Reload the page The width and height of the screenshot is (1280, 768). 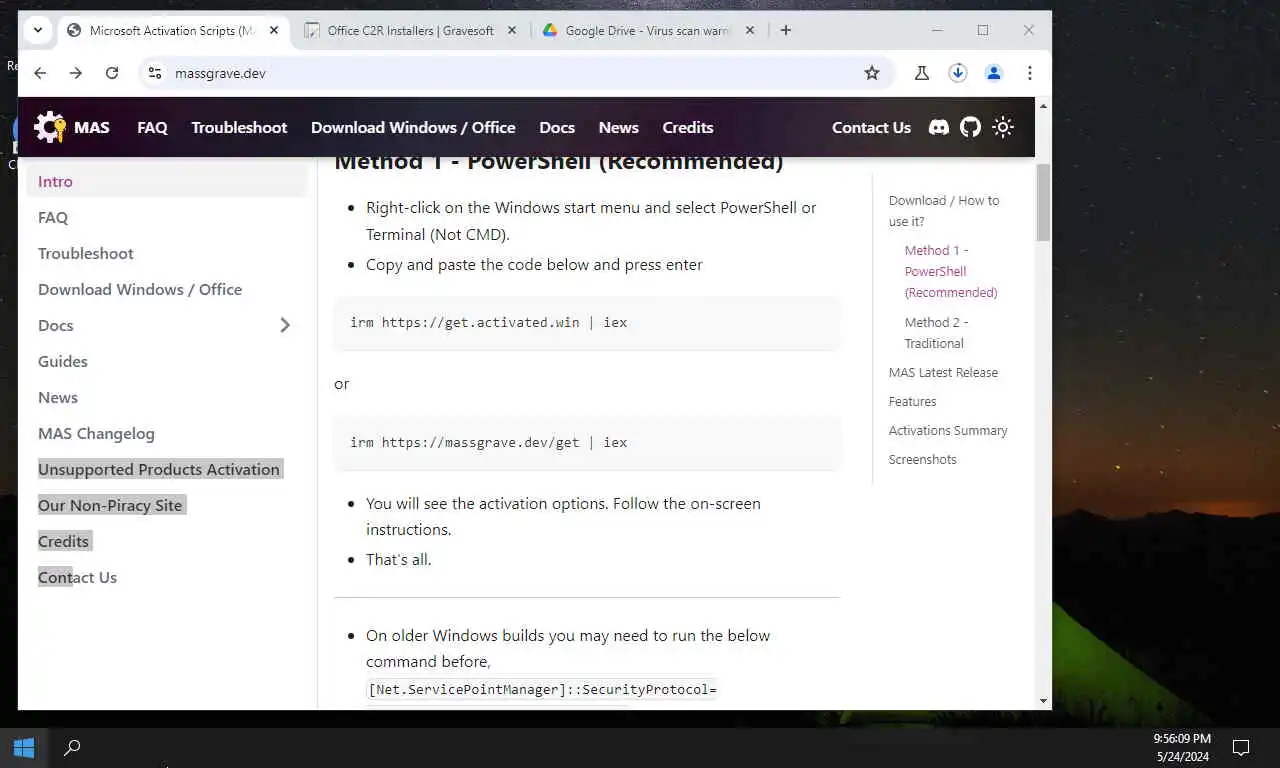tap(112, 73)
